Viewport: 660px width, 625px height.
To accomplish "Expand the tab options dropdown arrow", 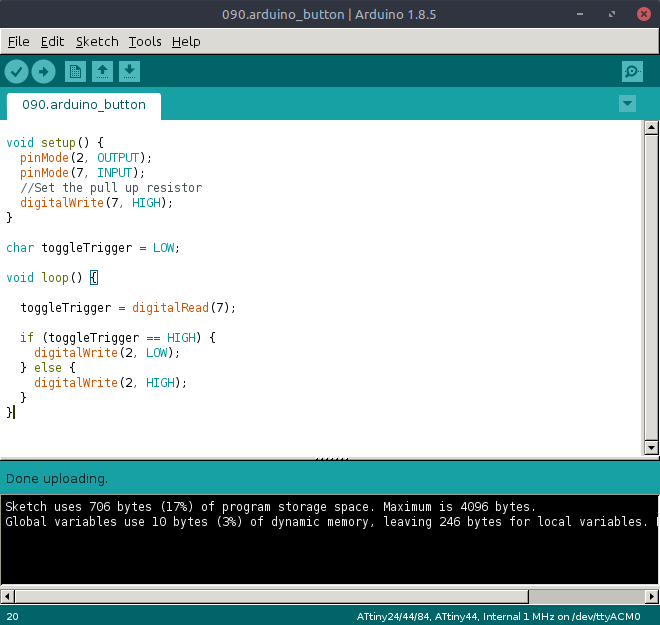I will tap(627, 104).
